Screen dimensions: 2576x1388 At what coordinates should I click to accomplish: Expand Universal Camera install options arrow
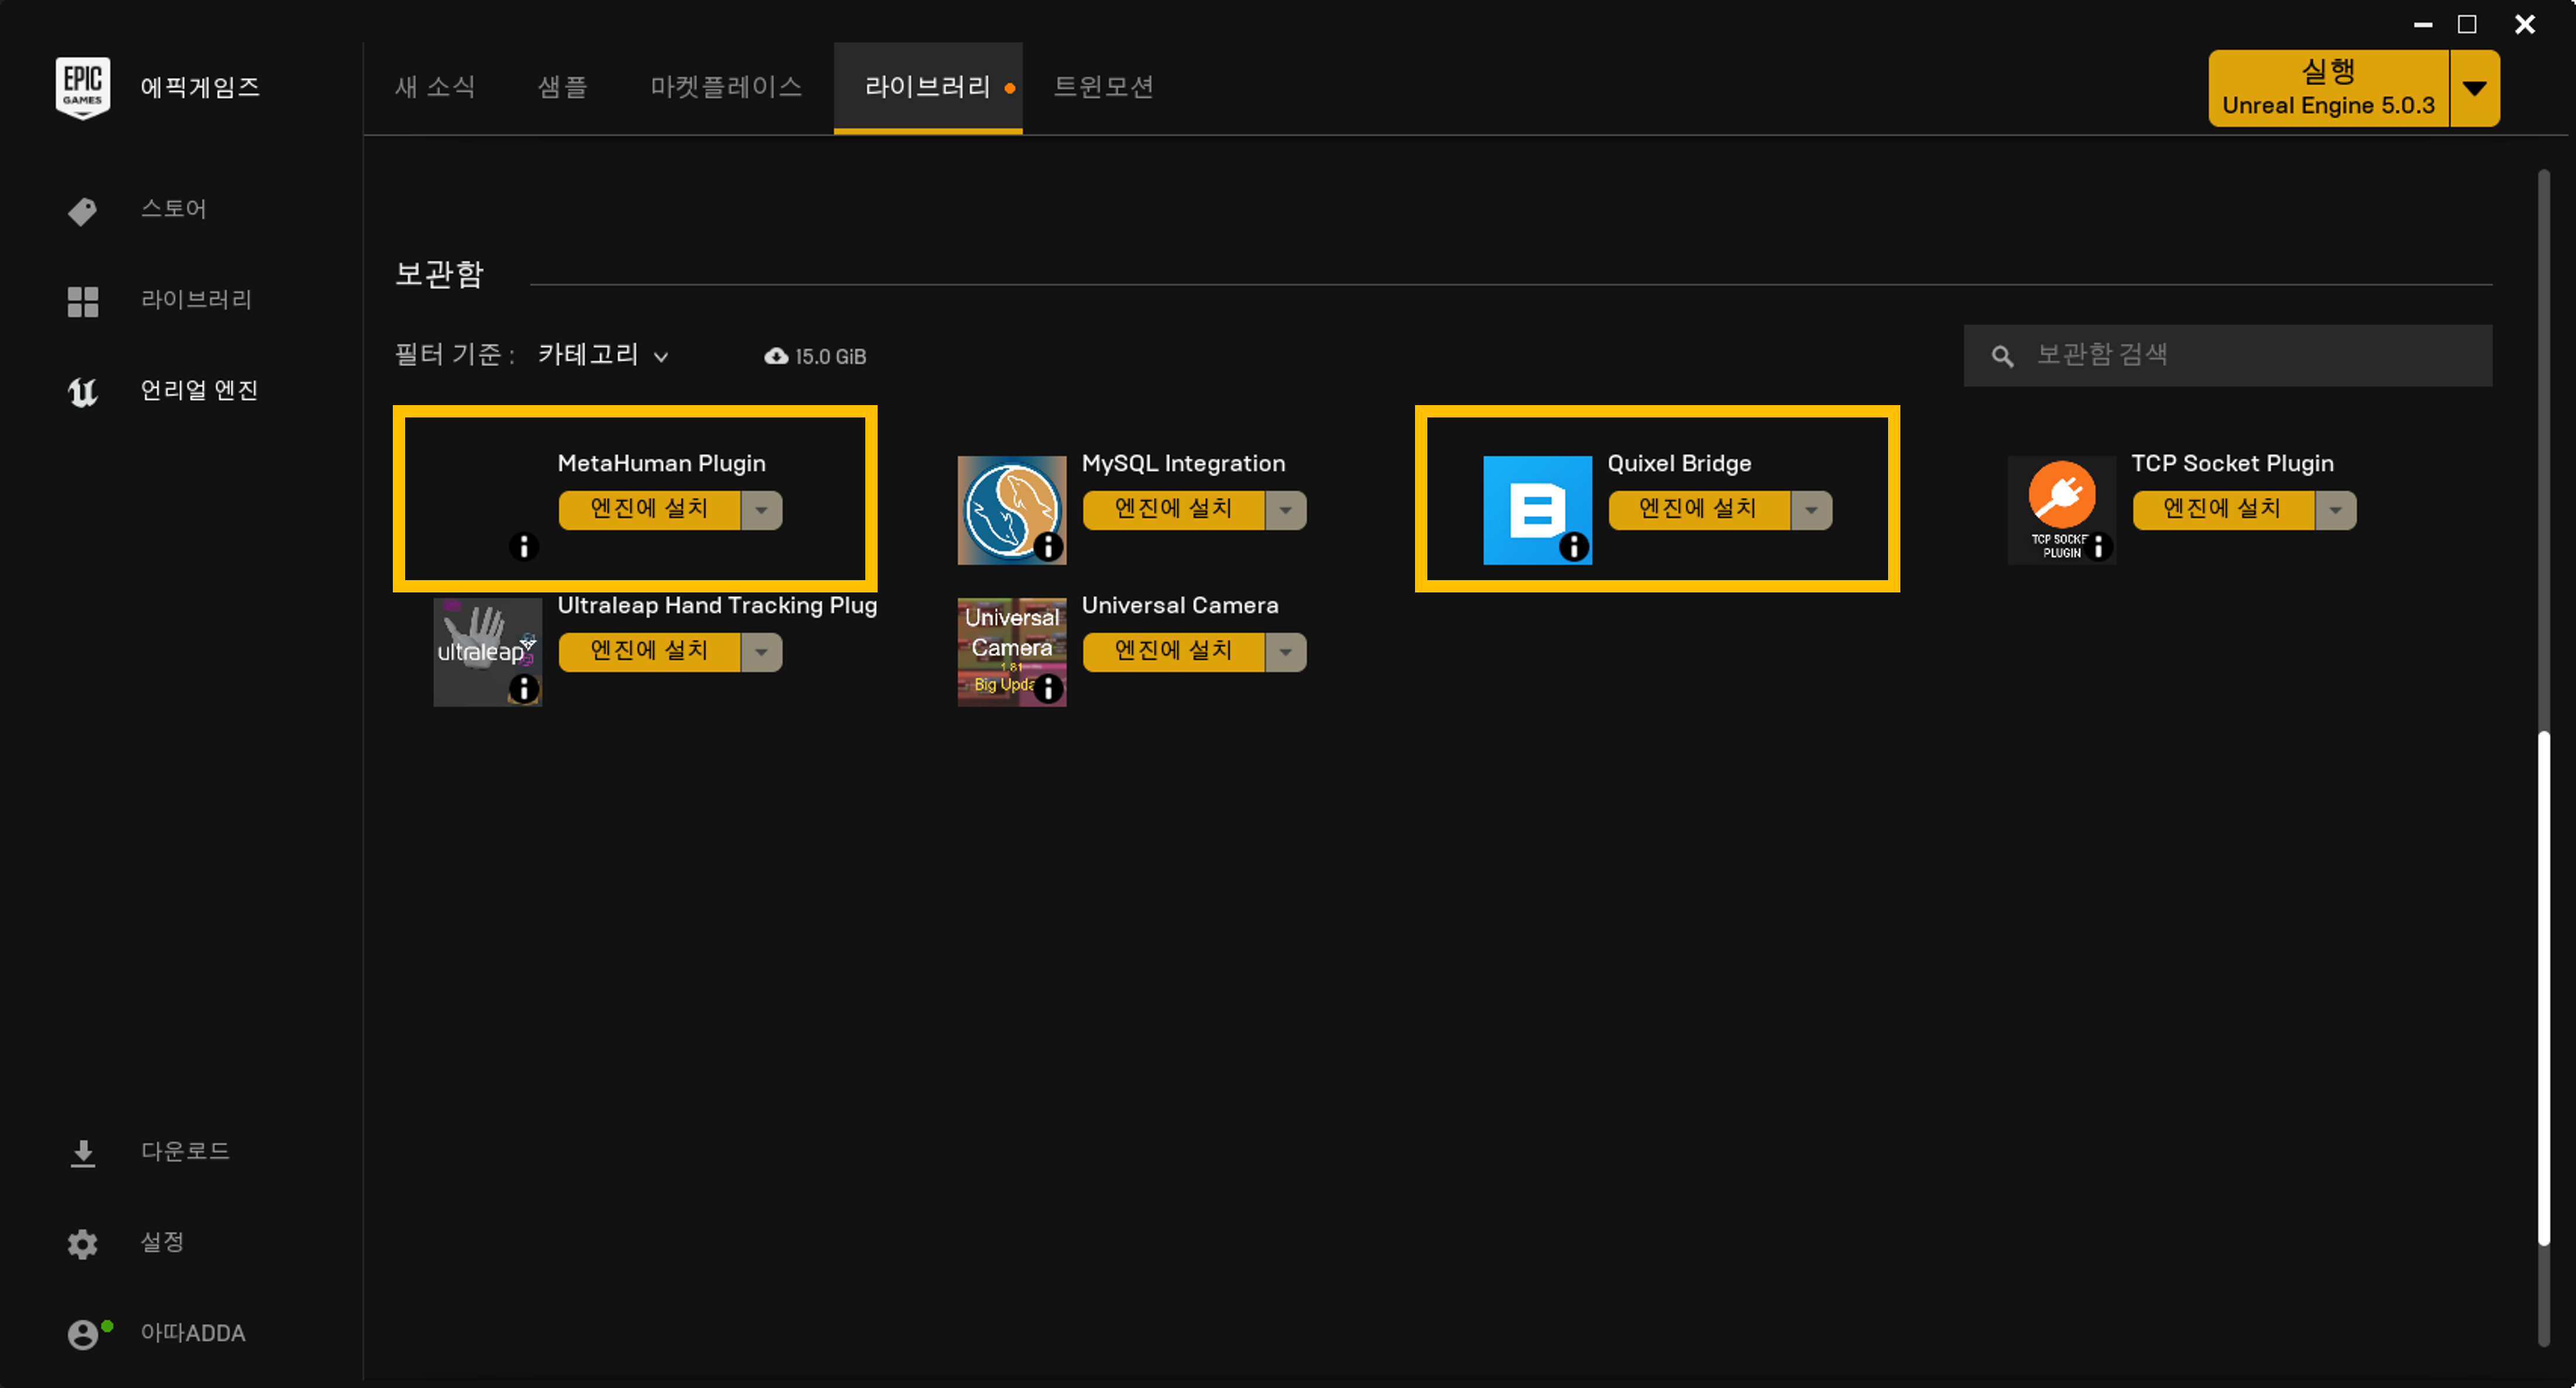[1286, 652]
